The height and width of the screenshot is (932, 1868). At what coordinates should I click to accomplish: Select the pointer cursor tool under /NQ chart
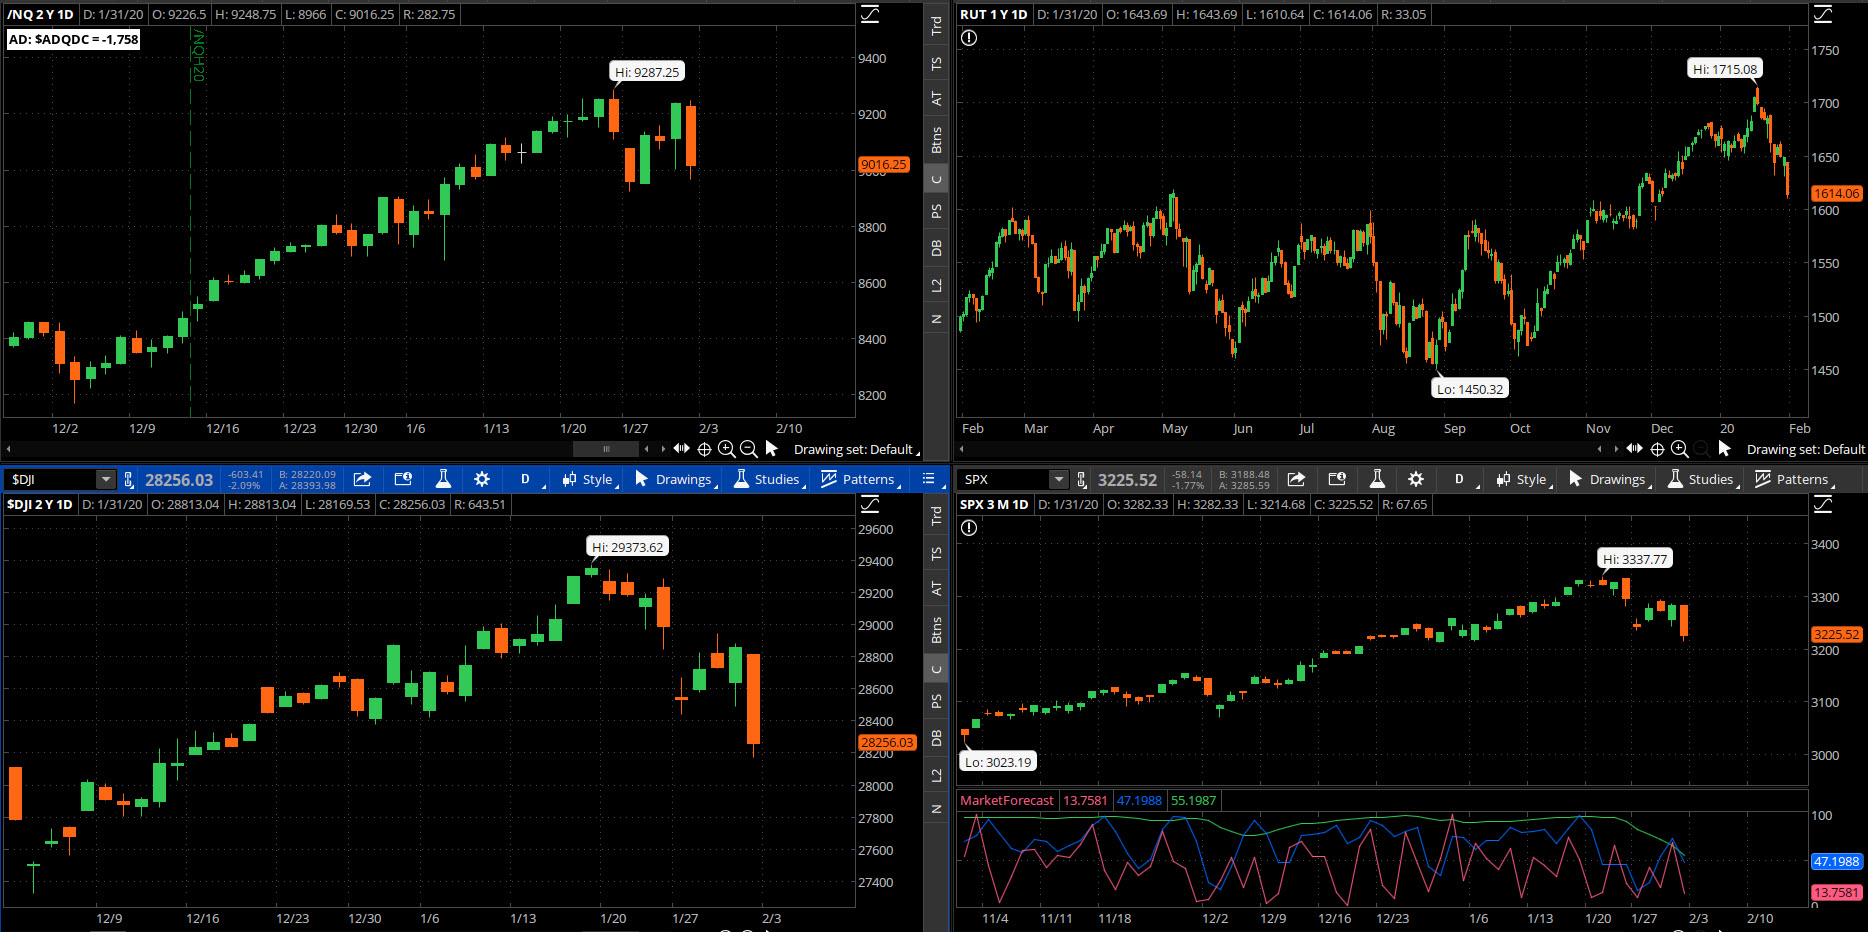771,448
